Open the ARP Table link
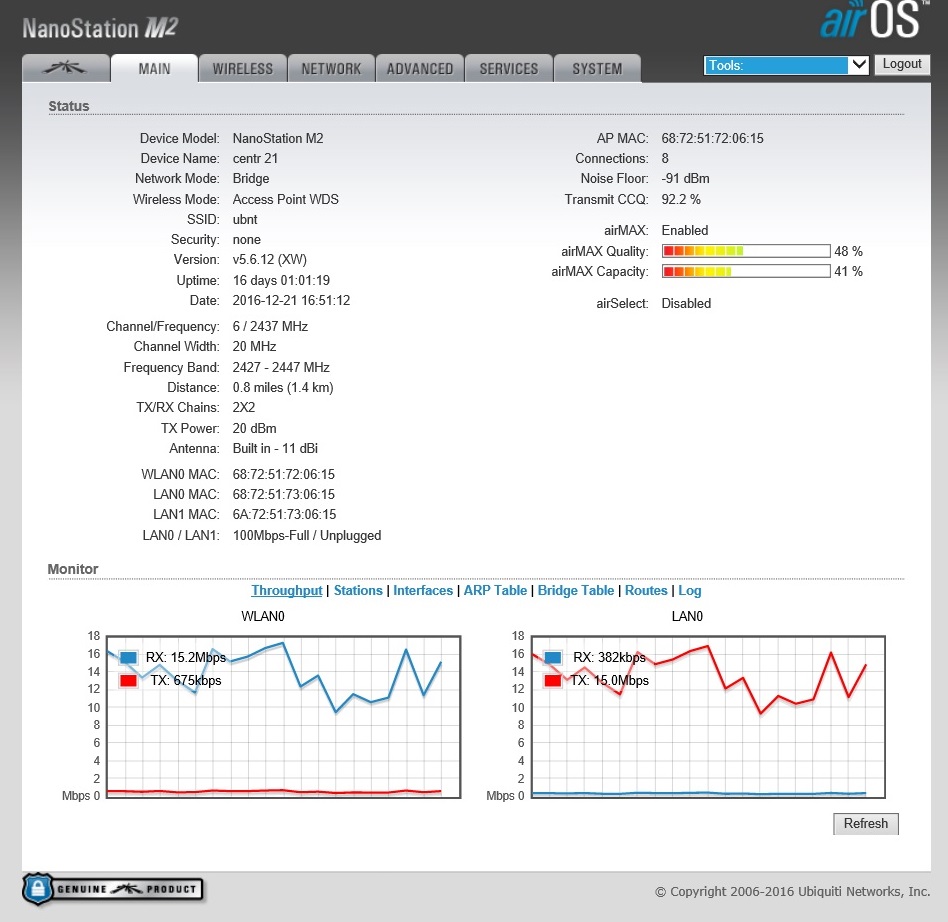The image size is (948, 922). (495, 590)
